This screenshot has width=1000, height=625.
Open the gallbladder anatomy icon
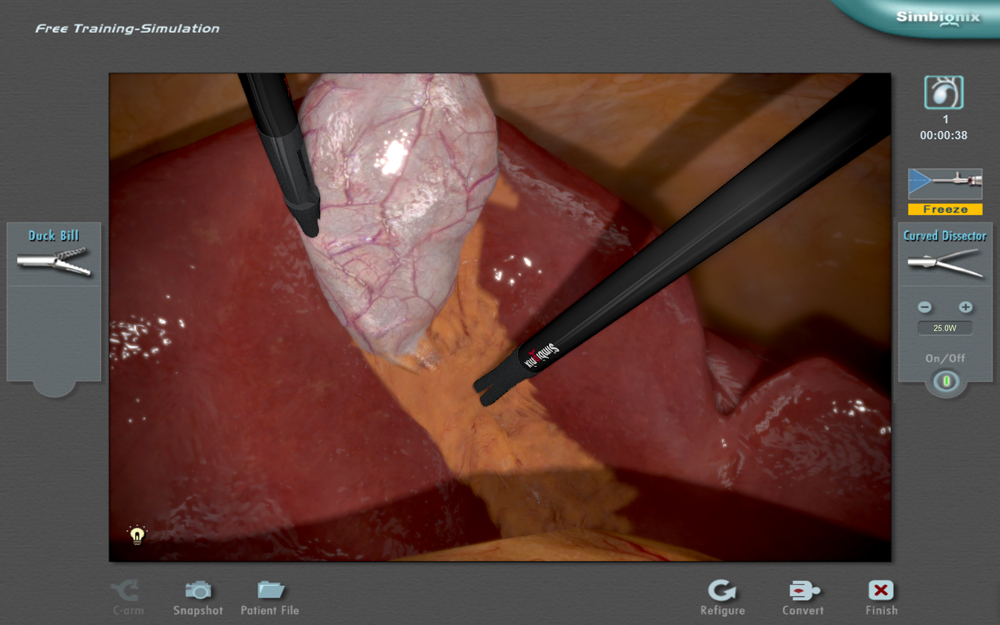click(944, 93)
